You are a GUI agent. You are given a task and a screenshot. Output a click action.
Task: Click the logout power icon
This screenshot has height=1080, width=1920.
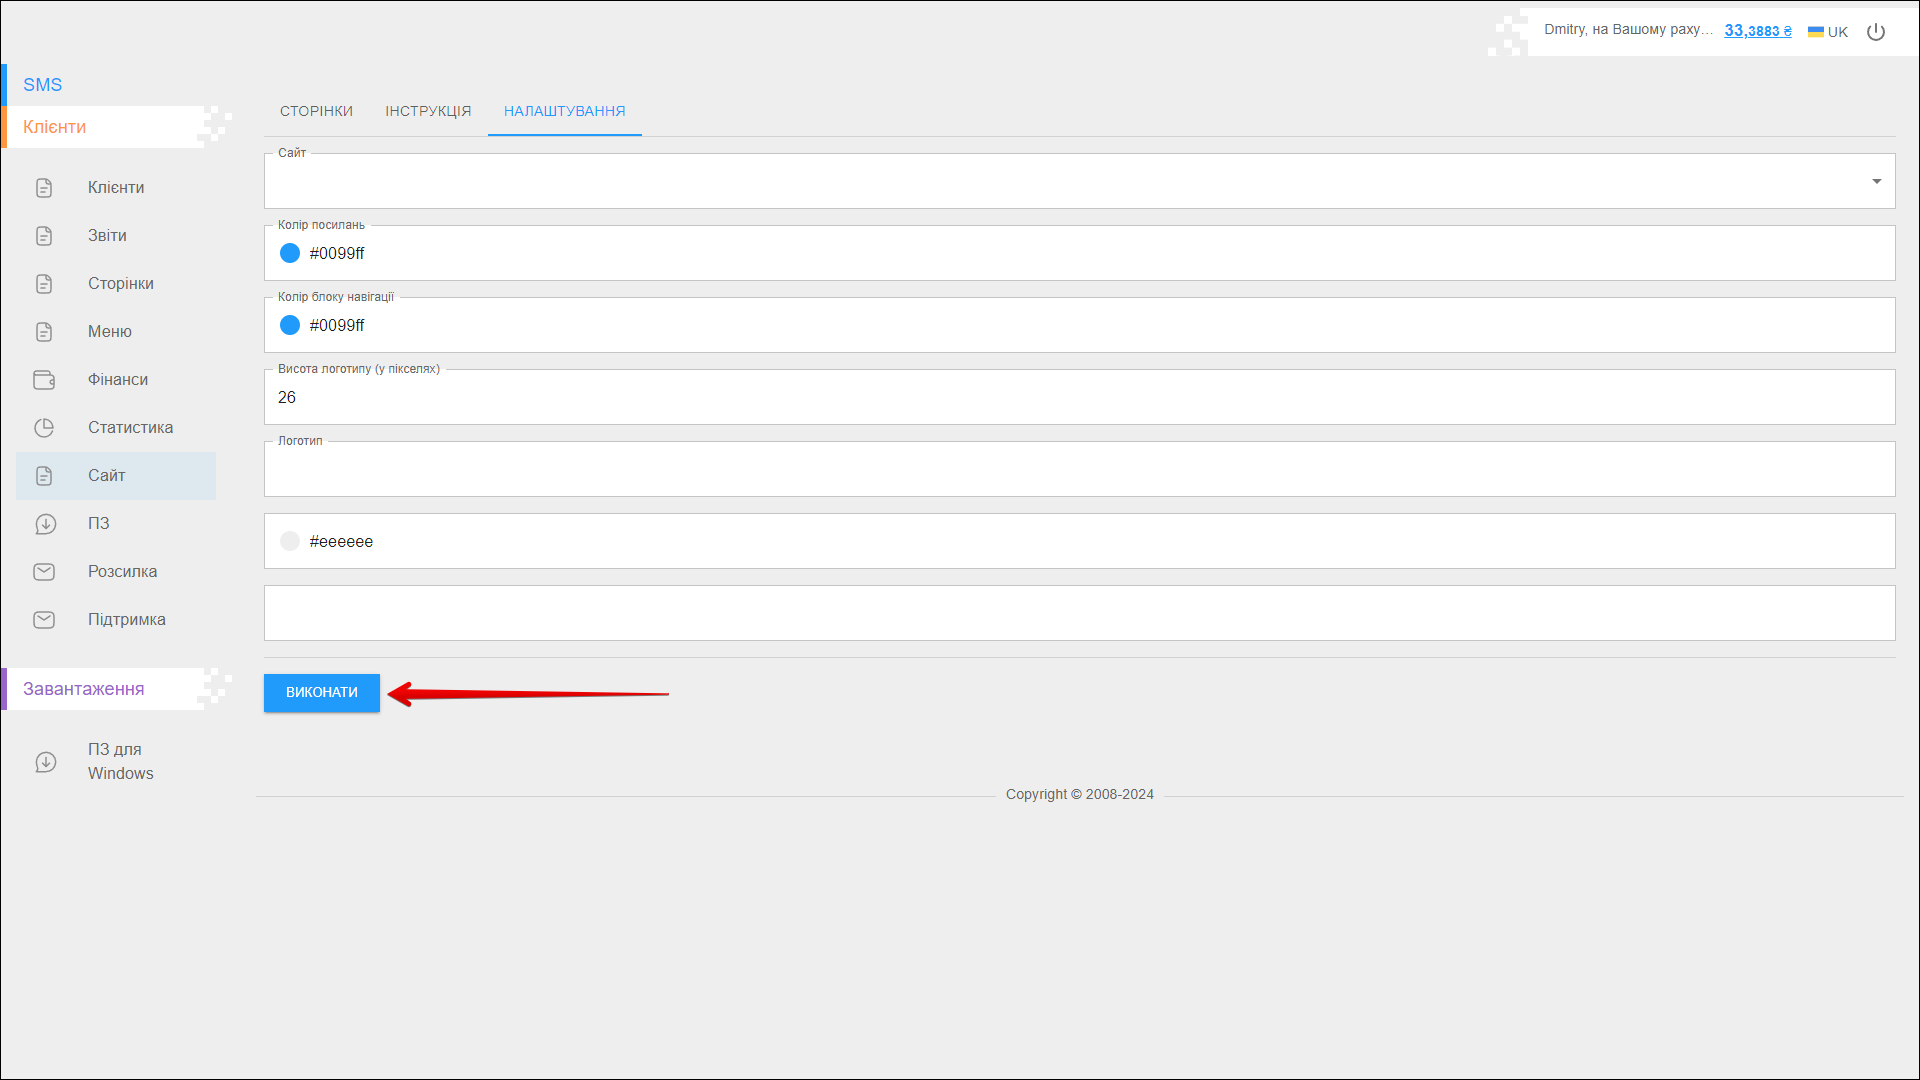coord(1876,32)
